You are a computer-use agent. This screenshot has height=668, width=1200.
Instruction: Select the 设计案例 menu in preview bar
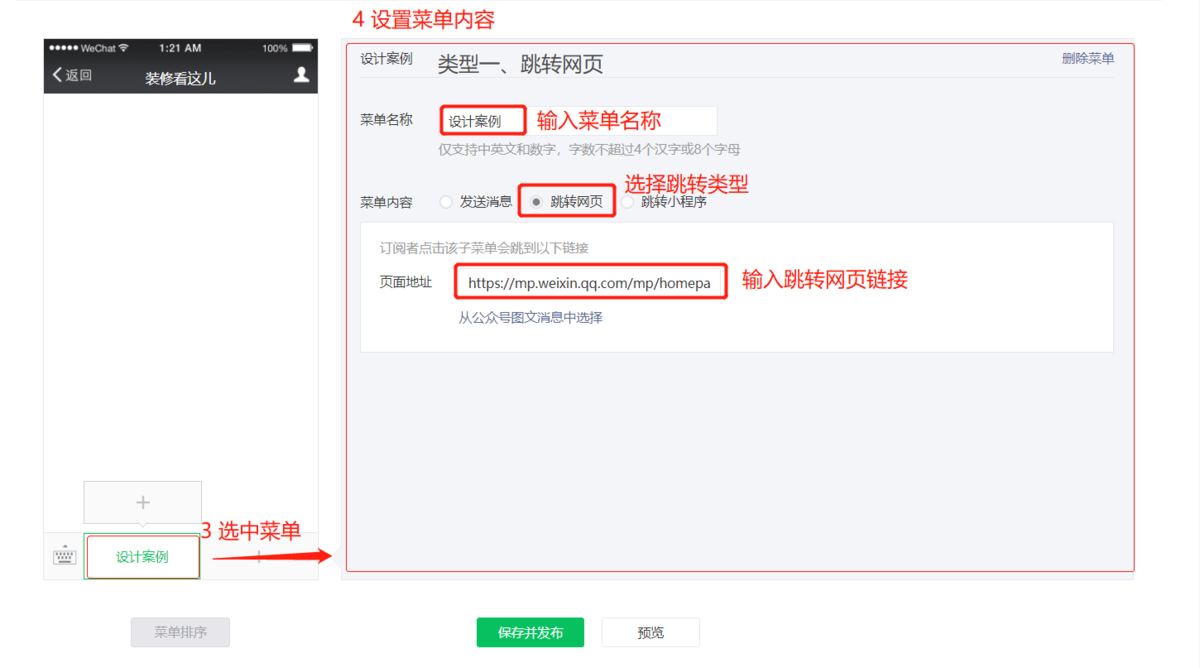142,557
